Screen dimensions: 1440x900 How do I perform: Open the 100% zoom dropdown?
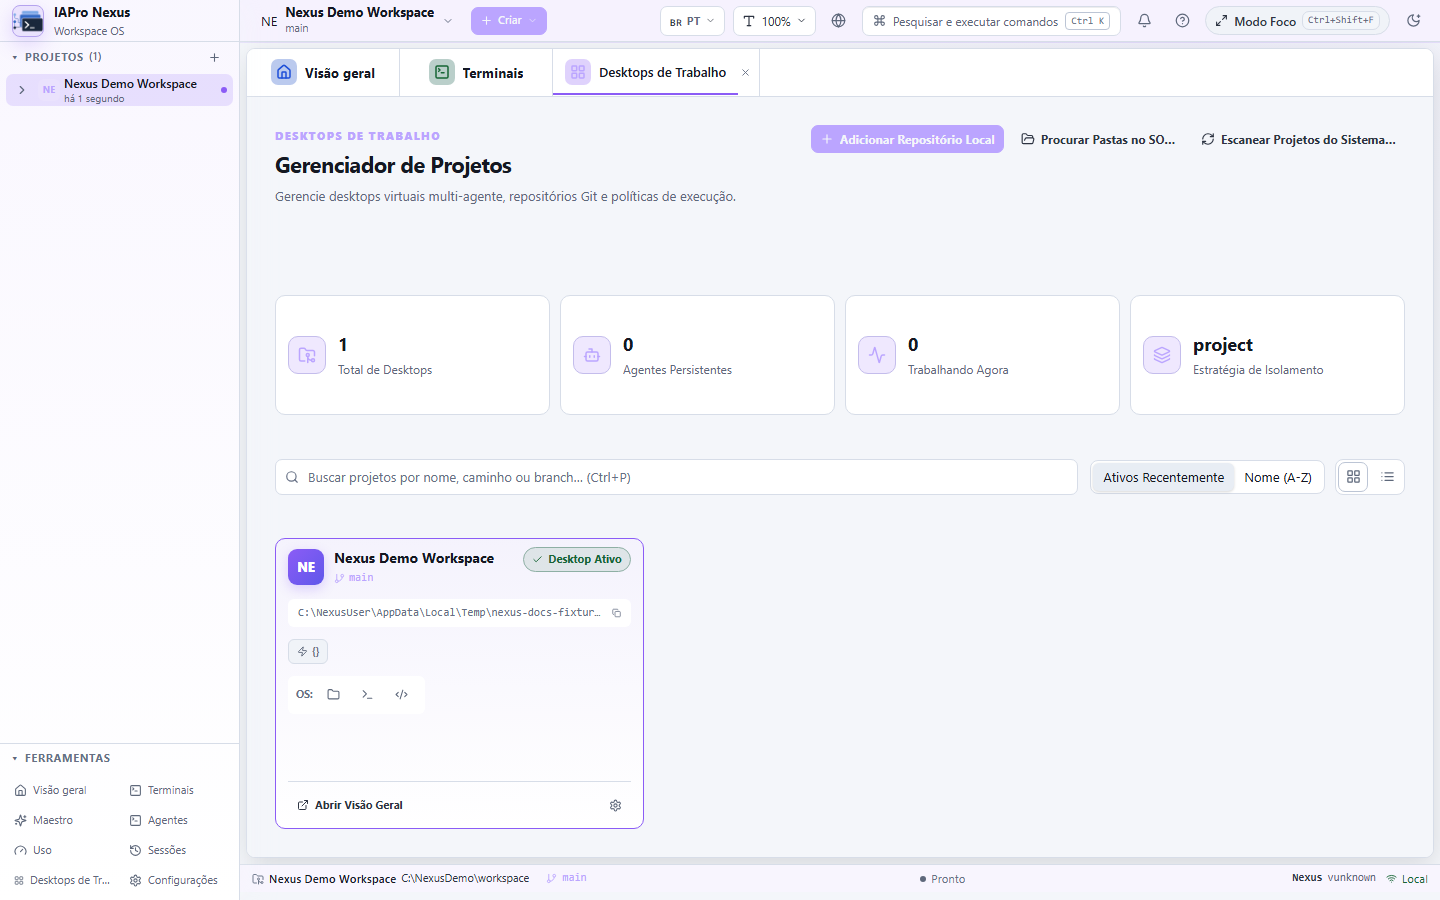tap(774, 21)
